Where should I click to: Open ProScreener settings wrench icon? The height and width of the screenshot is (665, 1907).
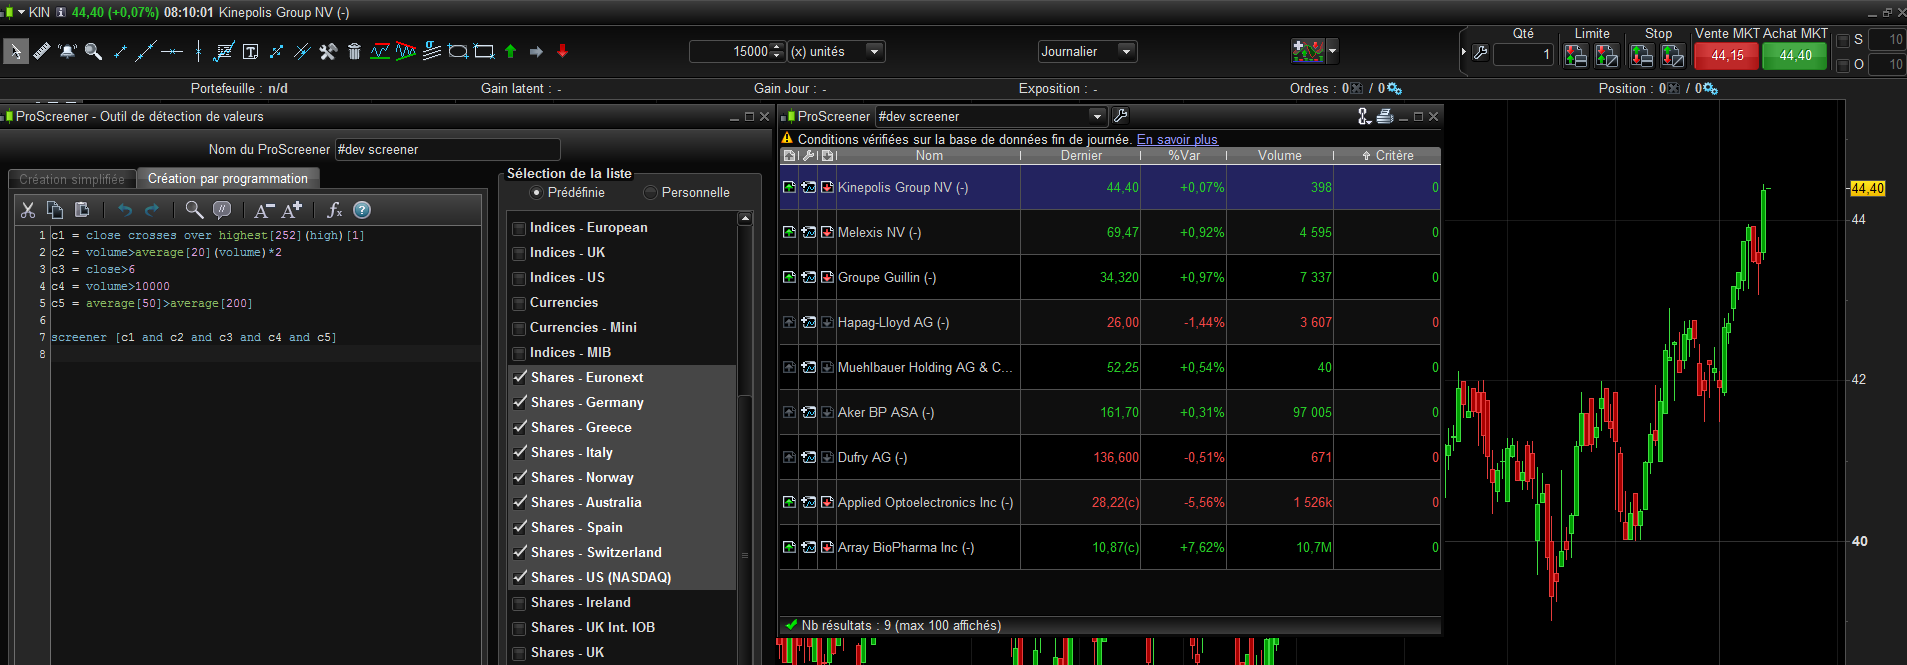click(1120, 116)
